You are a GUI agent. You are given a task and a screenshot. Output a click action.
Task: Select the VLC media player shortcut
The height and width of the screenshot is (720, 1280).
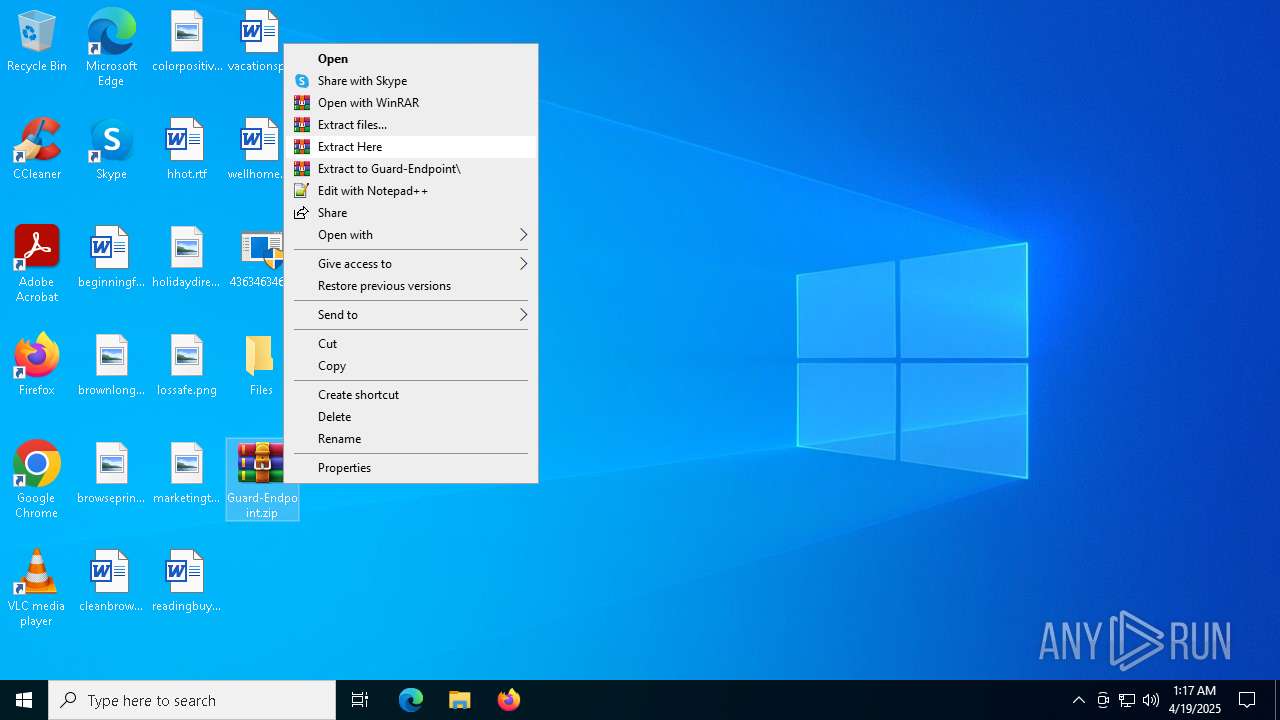pyautogui.click(x=37, y=588)
